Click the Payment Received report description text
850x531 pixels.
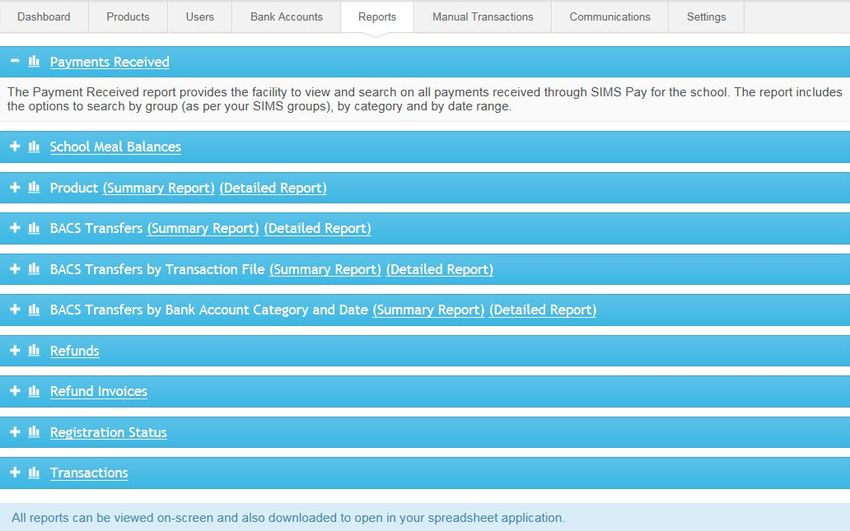click(425, 99)
